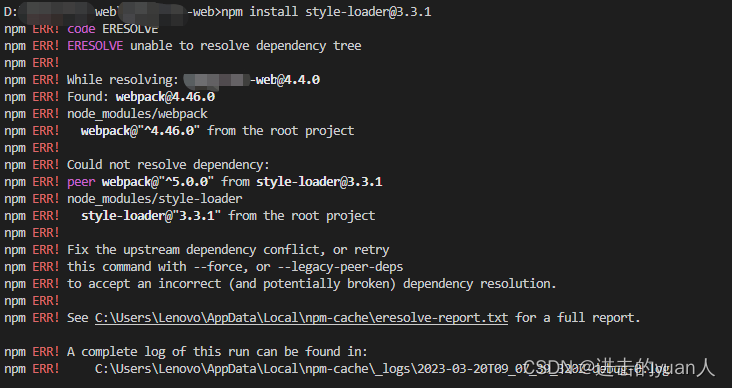Click the 'A complete log of this run' line

(x=218, y=352)
